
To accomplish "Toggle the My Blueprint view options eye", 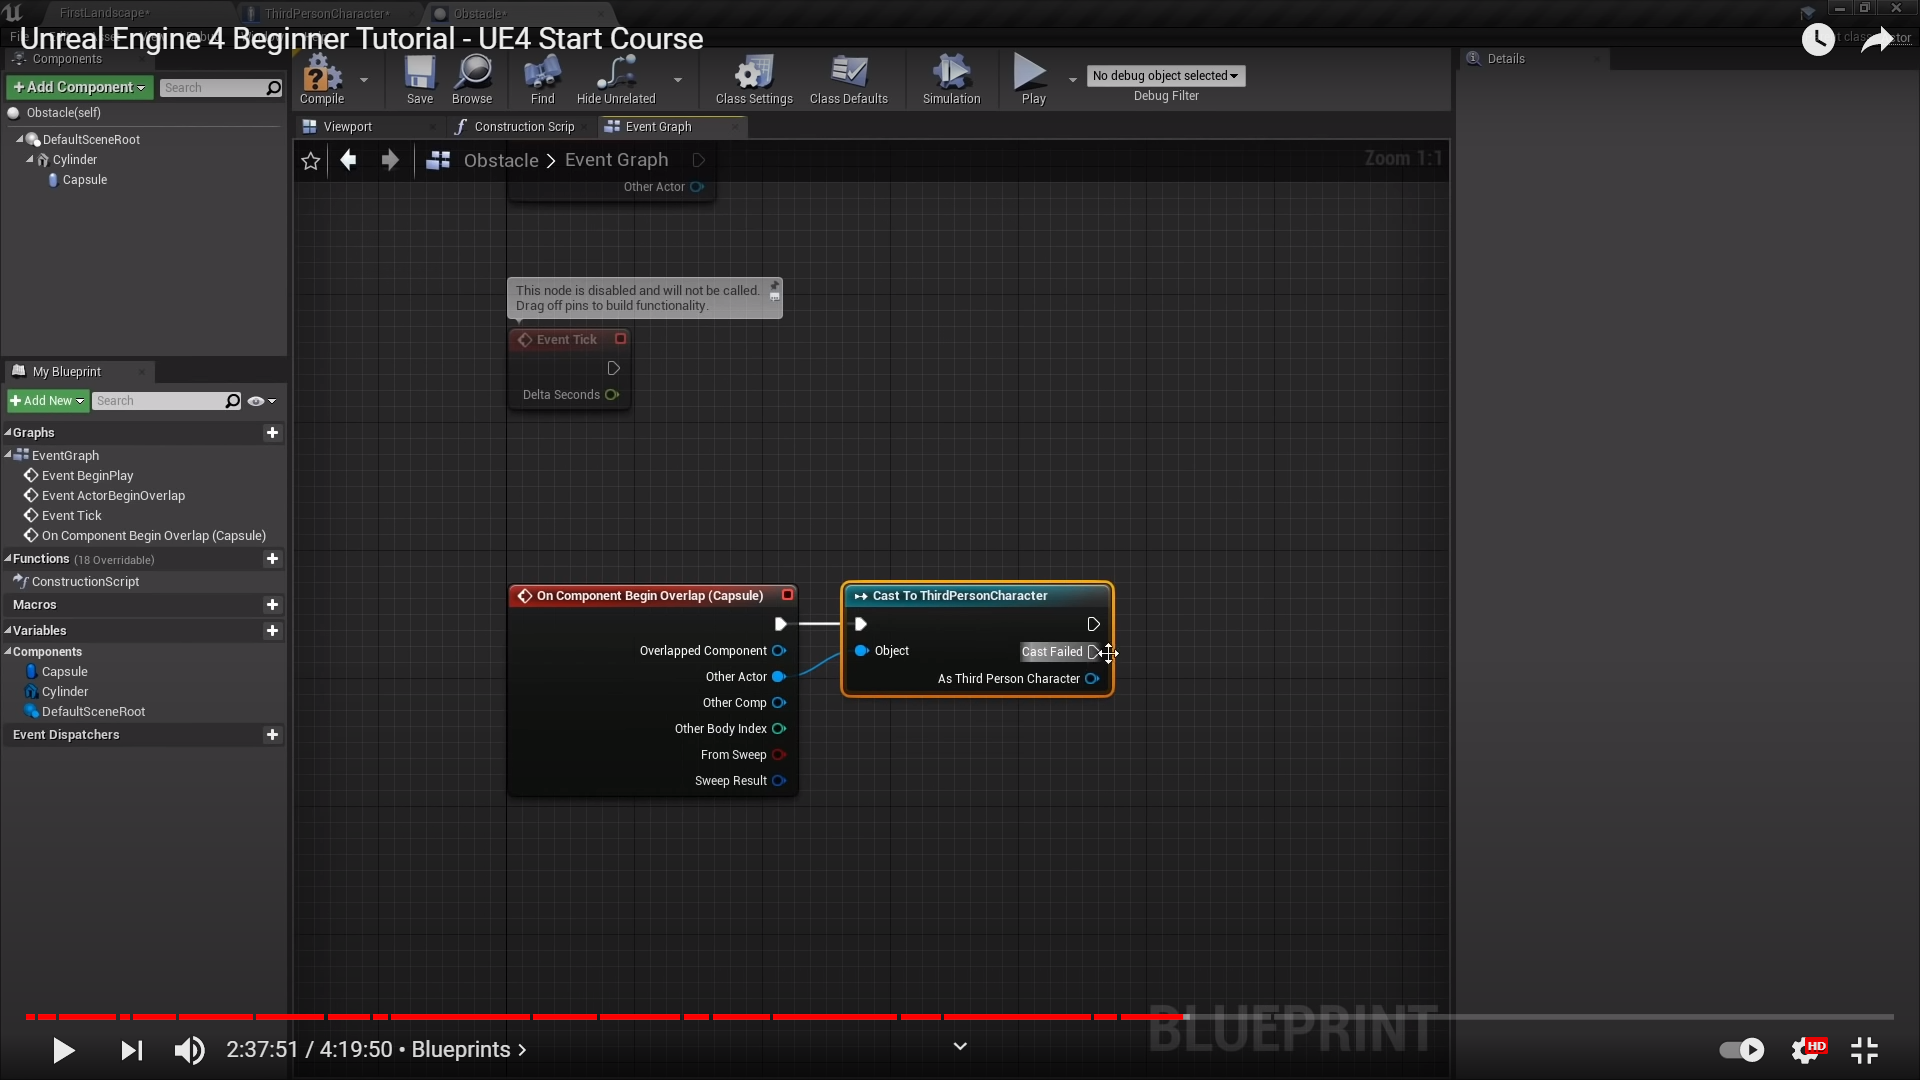I will 257,401.
